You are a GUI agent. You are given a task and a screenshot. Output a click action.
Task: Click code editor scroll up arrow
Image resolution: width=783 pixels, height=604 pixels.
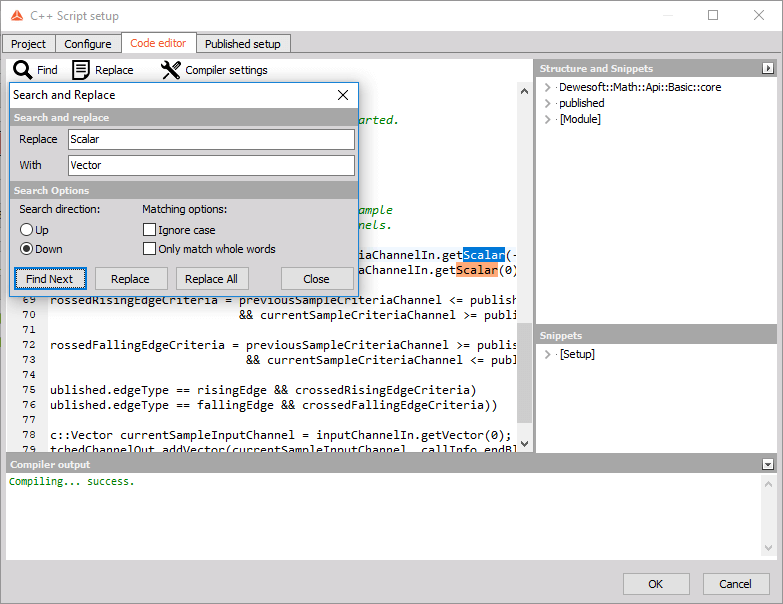(524, 91)
